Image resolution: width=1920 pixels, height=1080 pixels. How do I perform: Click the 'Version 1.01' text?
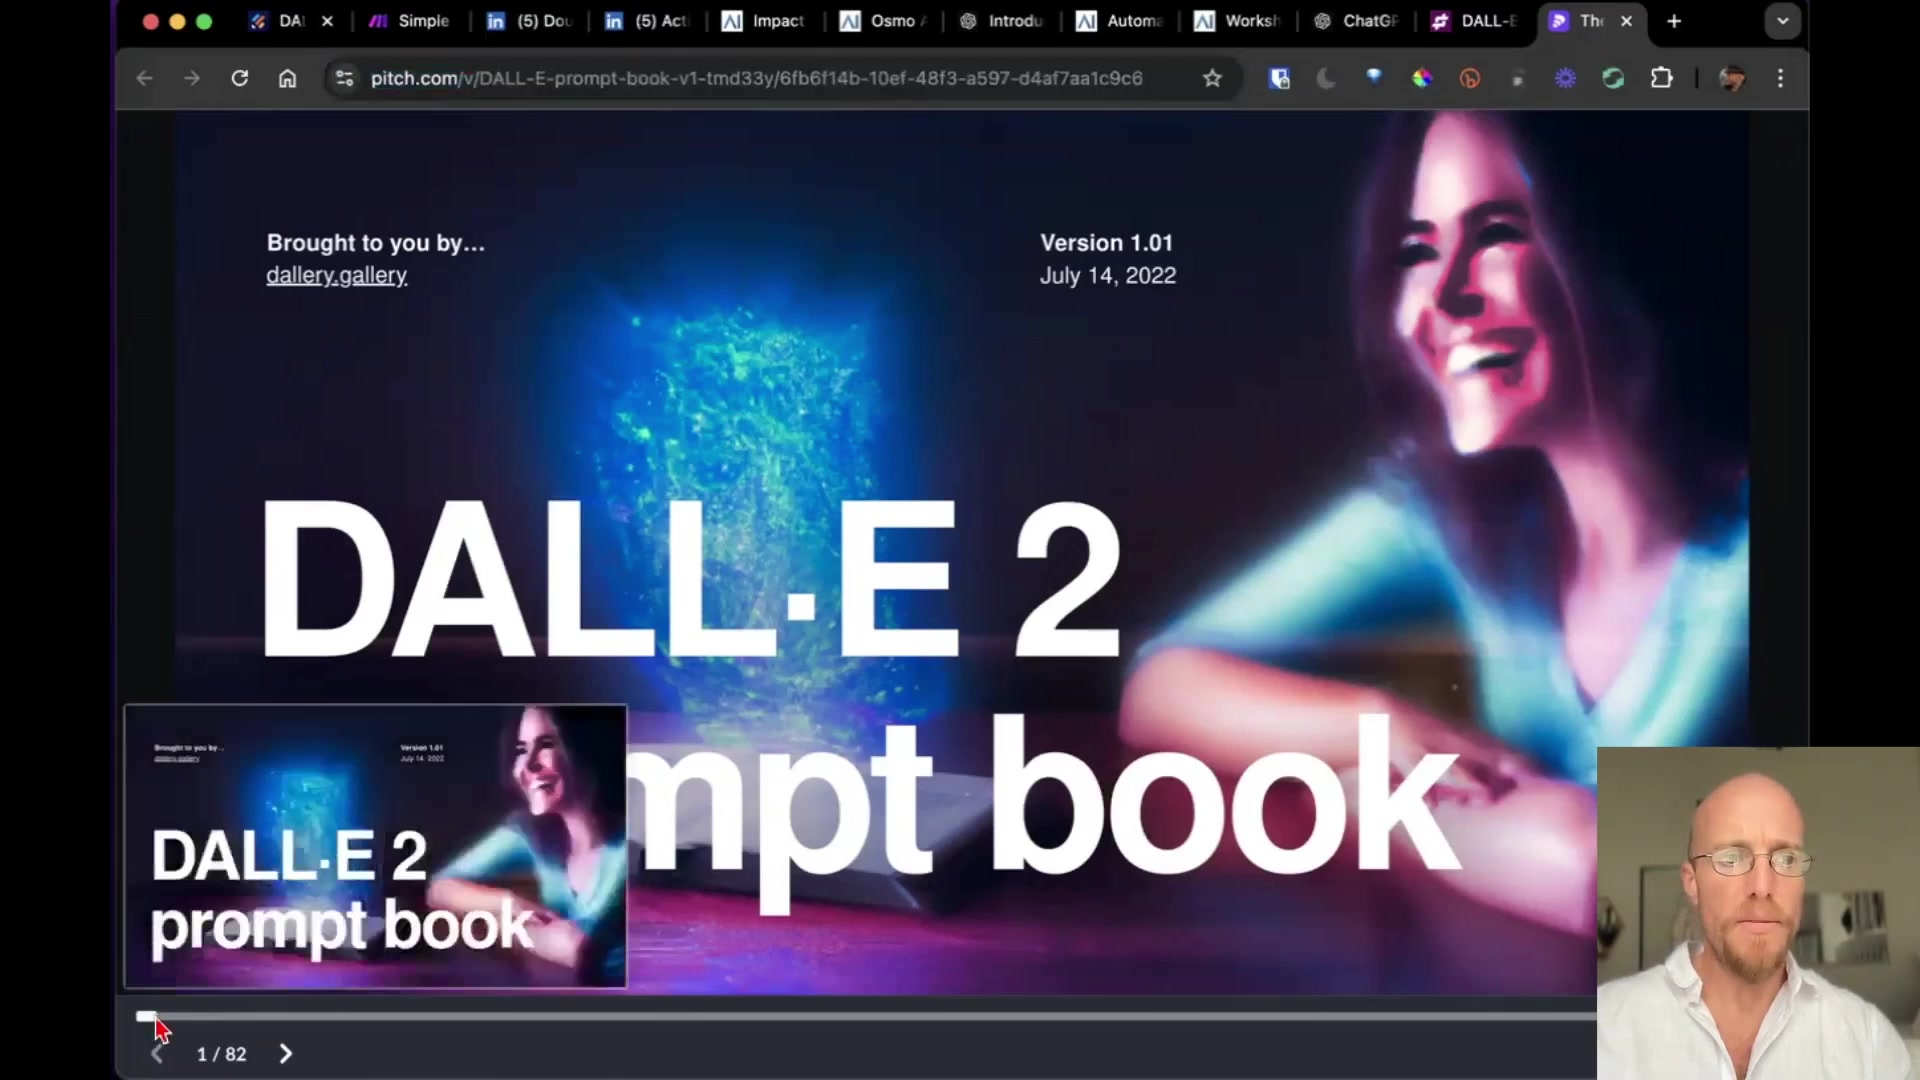coord(1106,243)
